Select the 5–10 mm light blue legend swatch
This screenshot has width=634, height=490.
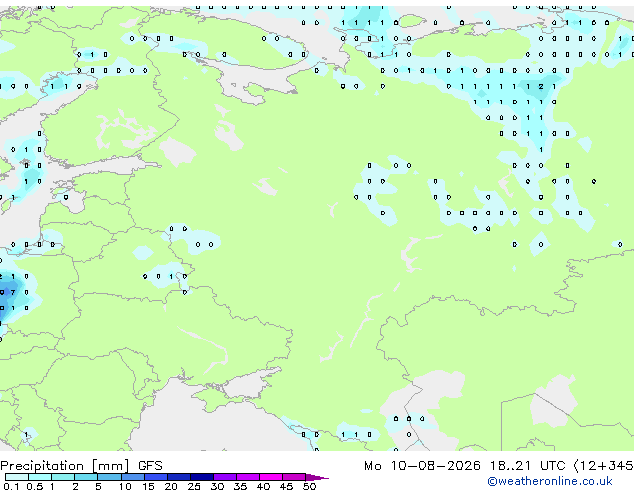click(x=109, y=477)
